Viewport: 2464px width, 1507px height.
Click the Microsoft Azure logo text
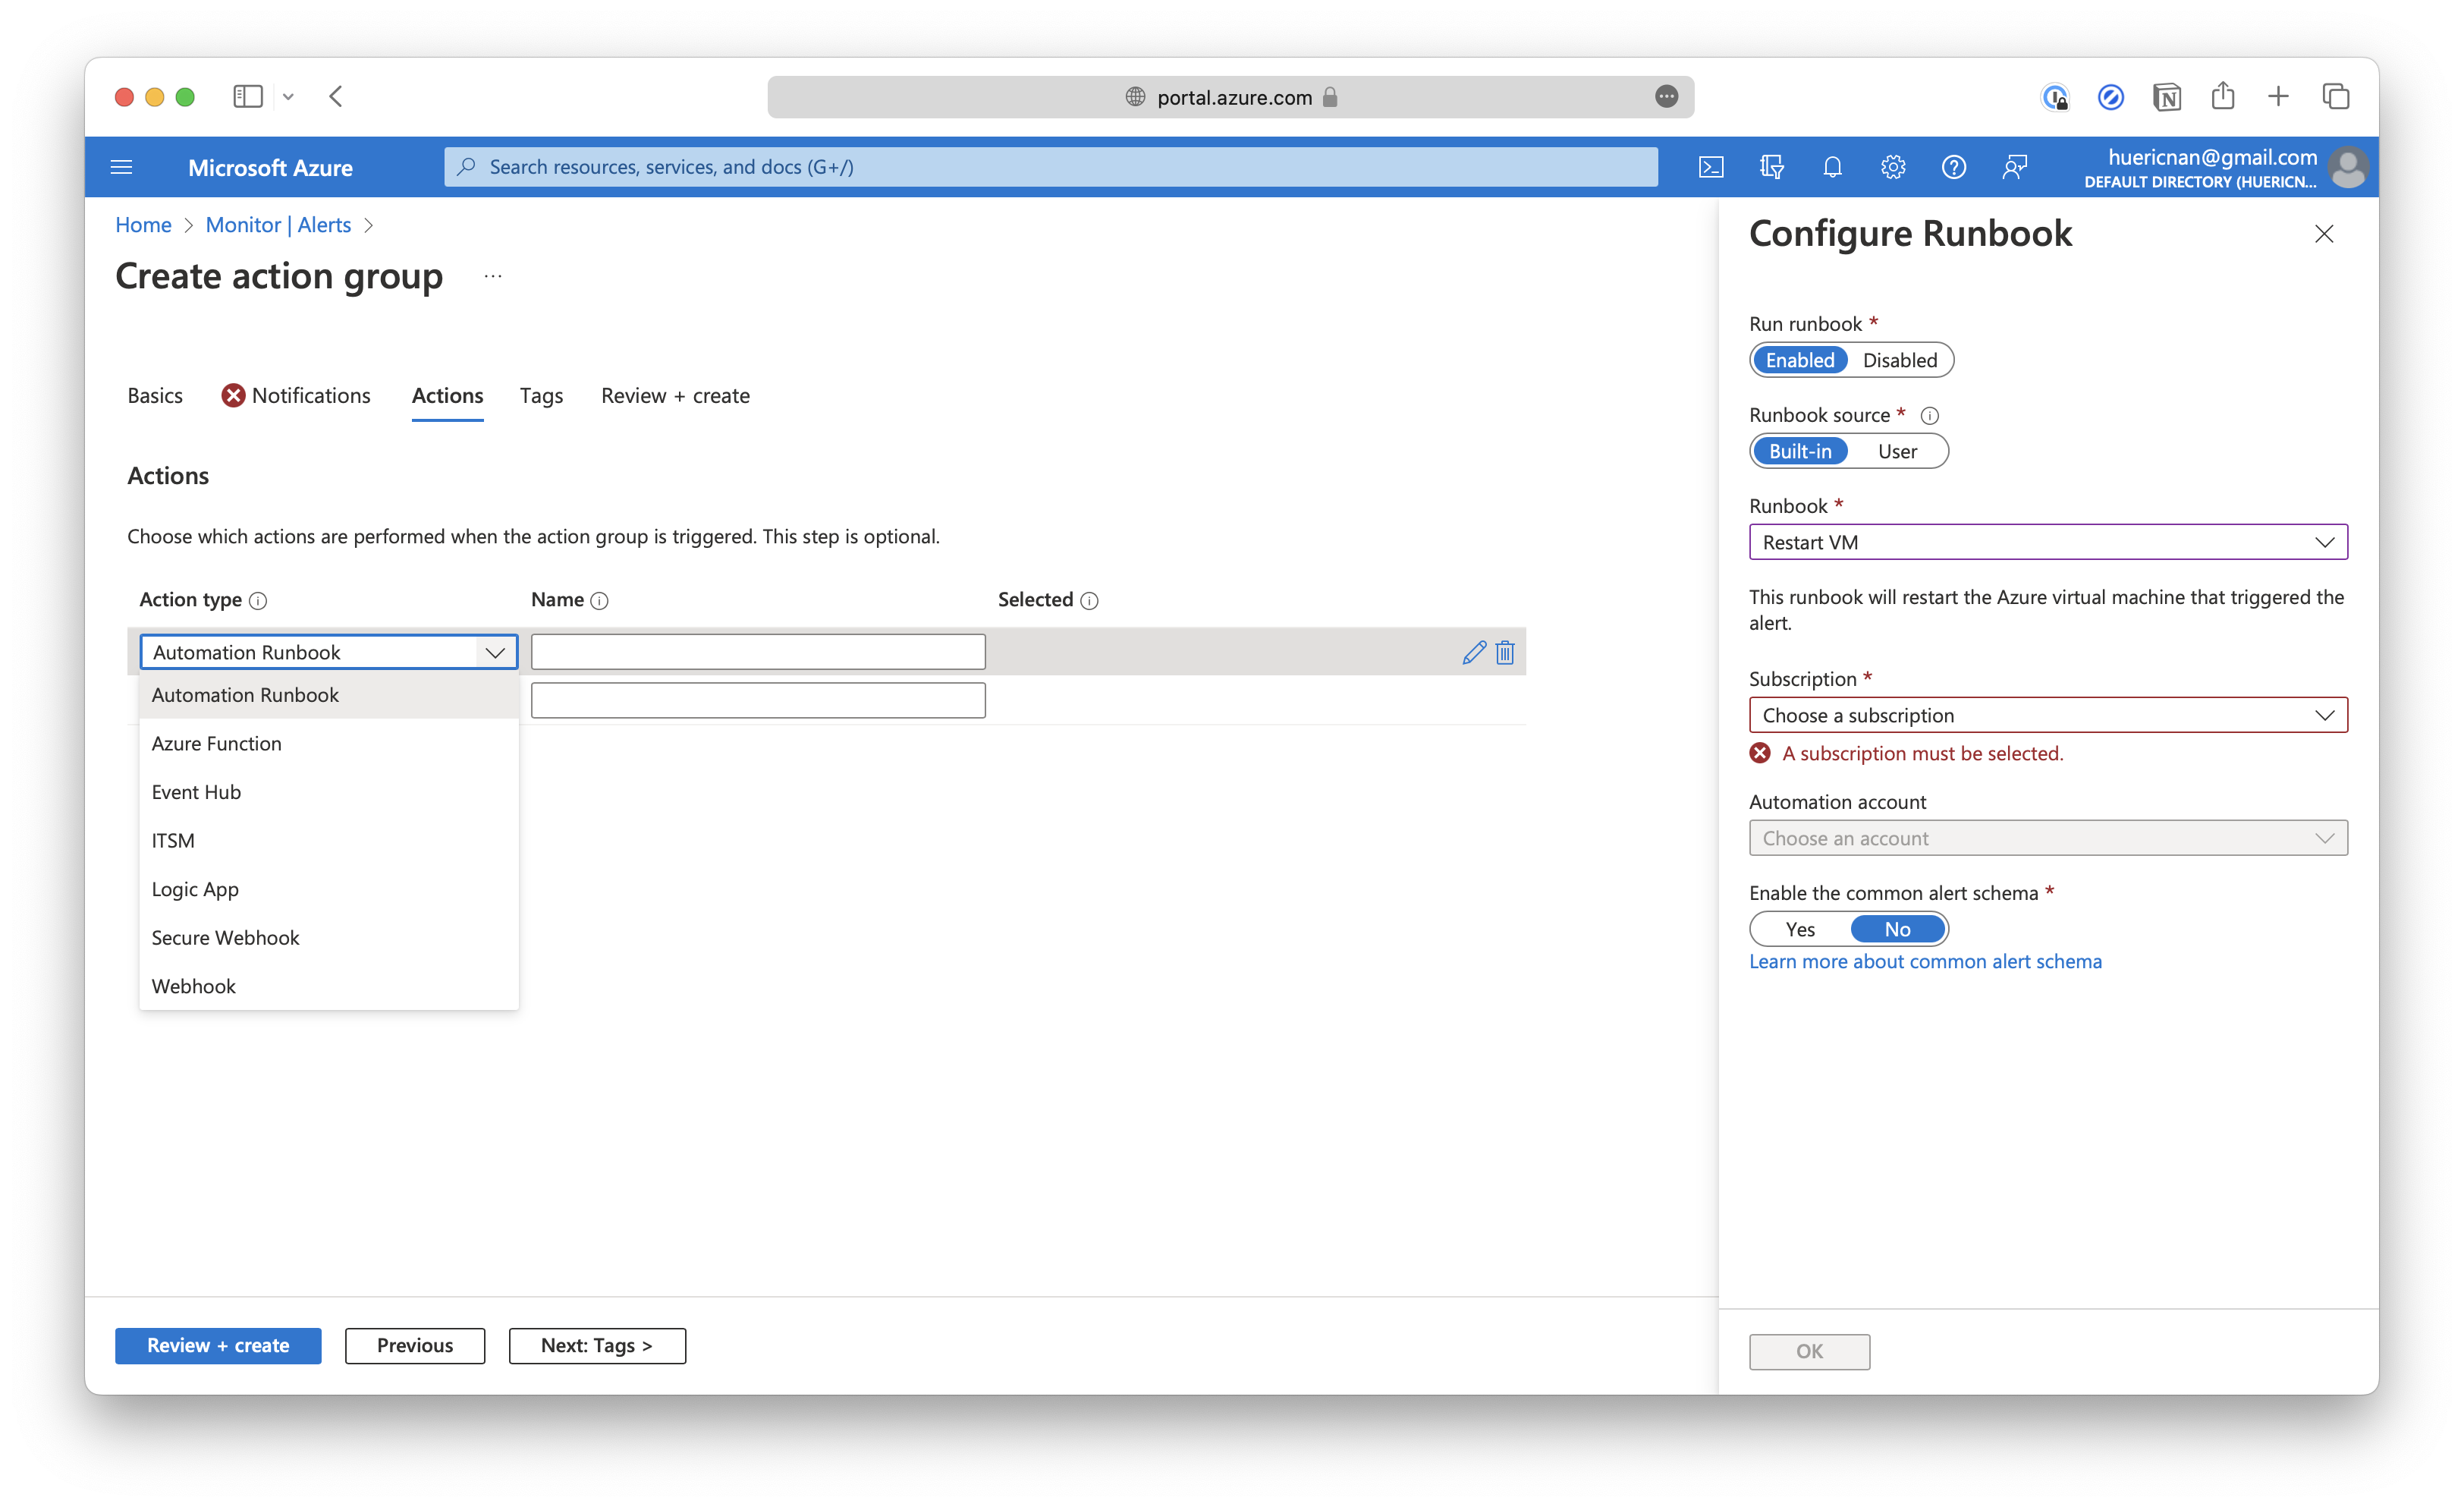[x=270, y=167]
